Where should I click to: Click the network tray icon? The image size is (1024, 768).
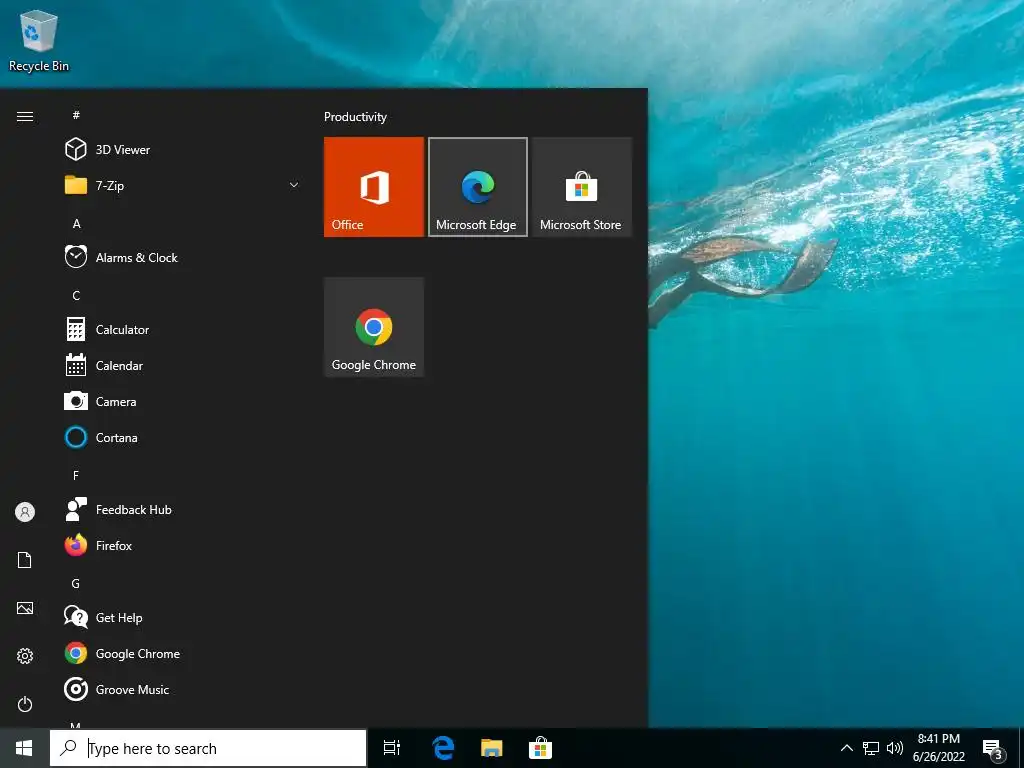point(871,748)
